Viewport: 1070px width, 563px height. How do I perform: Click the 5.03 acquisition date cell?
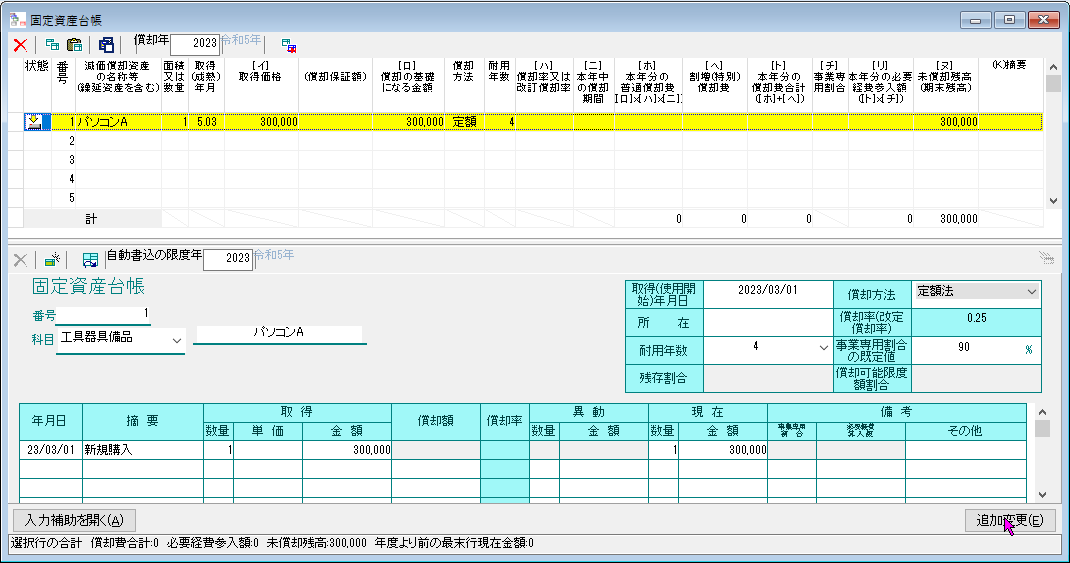coord(206,122)
